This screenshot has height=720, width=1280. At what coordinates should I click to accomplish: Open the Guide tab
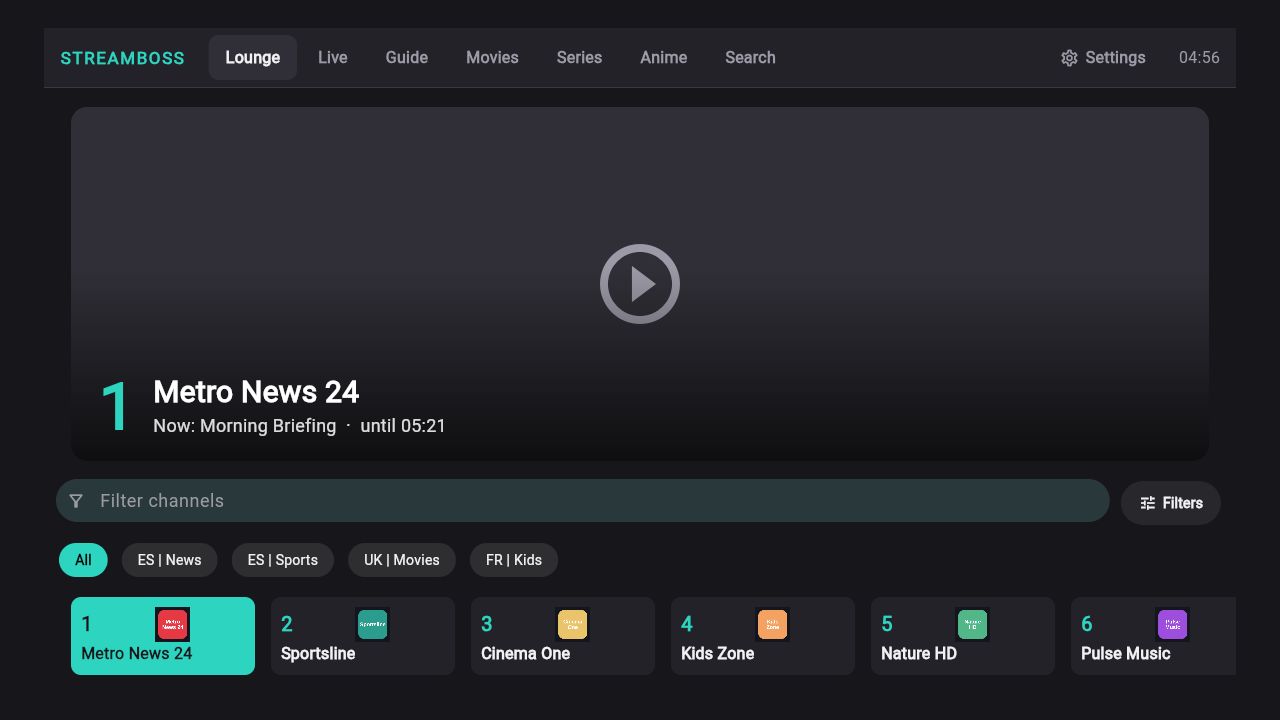407,57
